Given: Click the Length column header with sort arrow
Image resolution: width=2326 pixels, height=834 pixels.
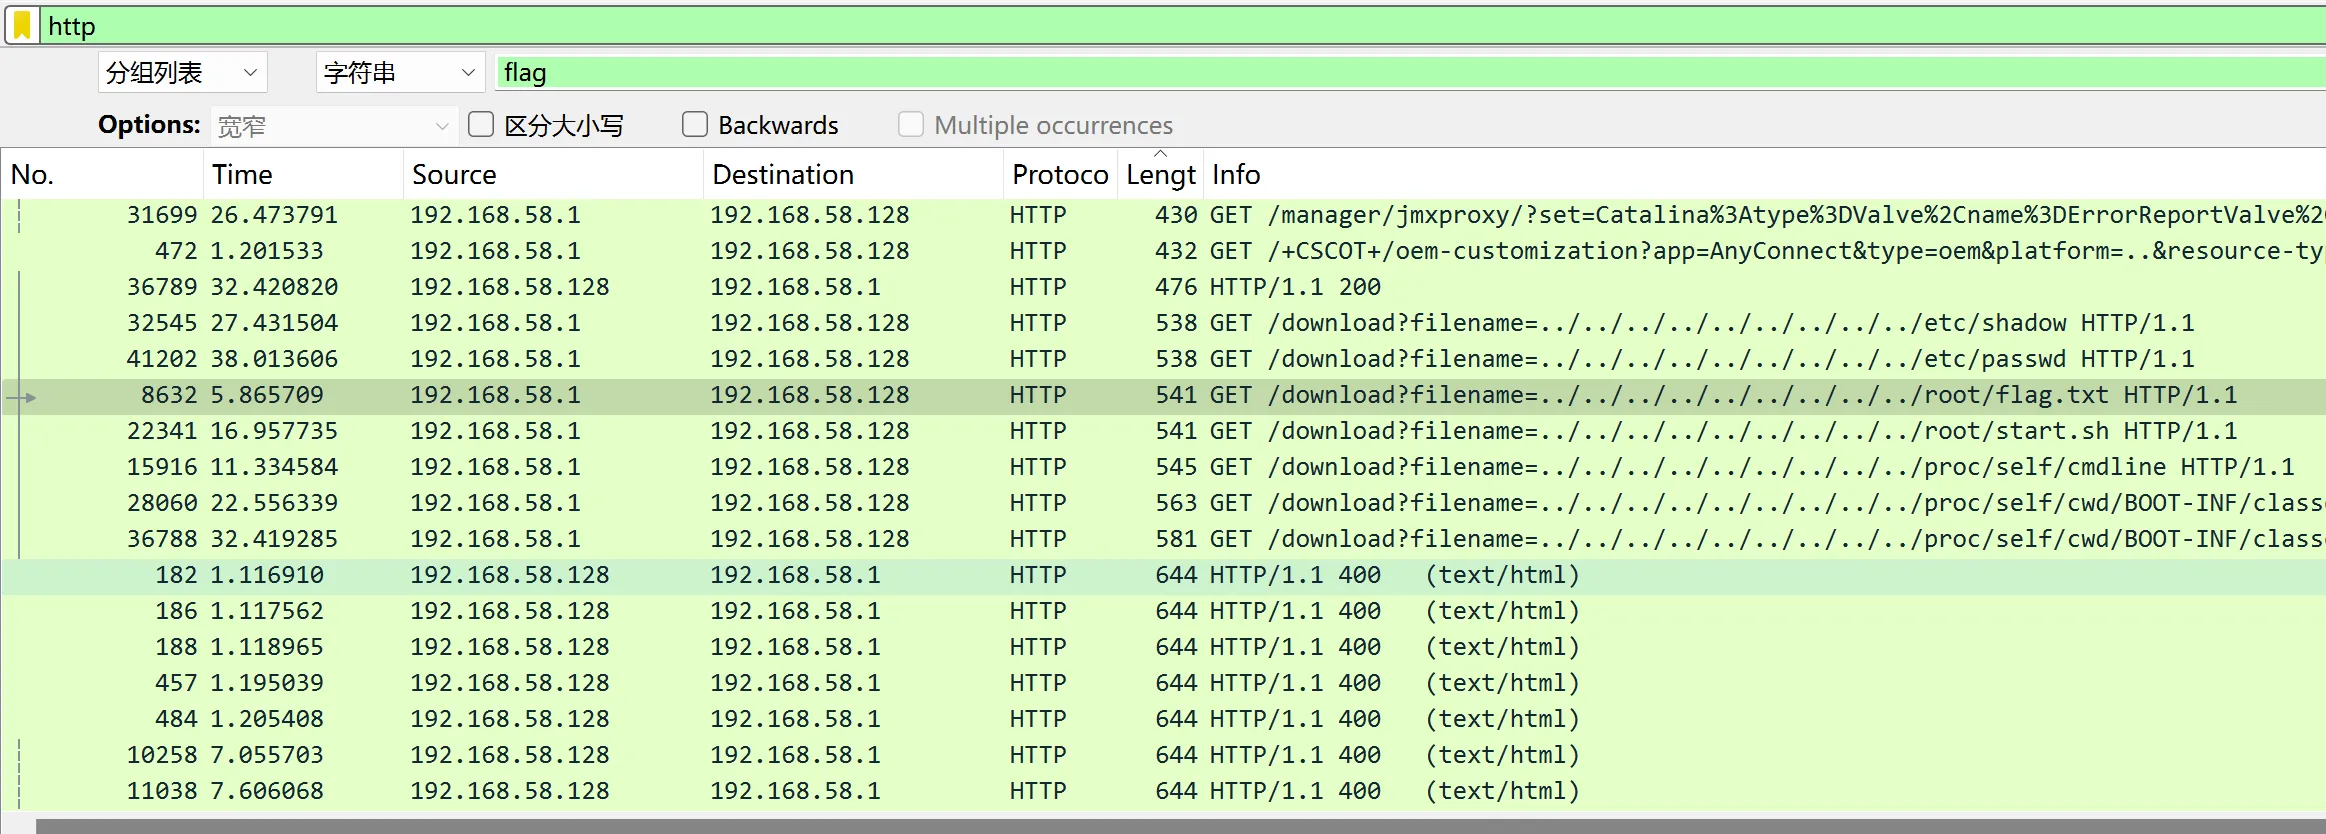Looking at the screenshot, I should click(x=1160, y=175).
